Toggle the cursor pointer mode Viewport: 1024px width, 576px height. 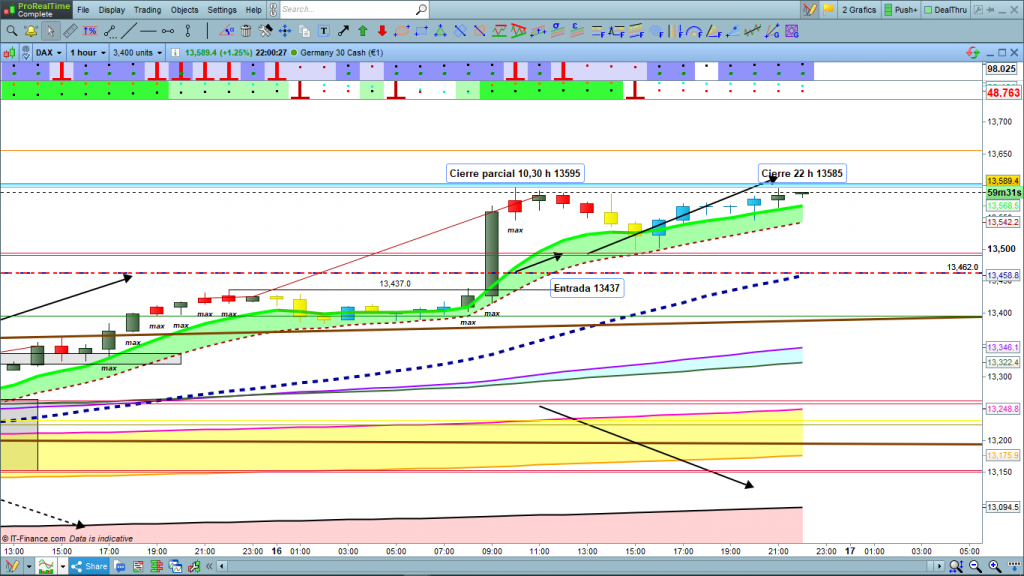point(49,31)
